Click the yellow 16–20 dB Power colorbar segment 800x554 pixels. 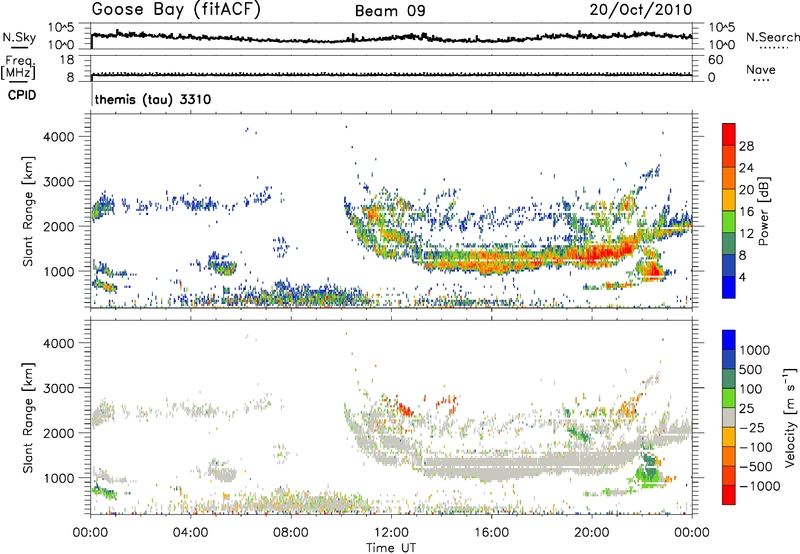[x=729, y=200]
